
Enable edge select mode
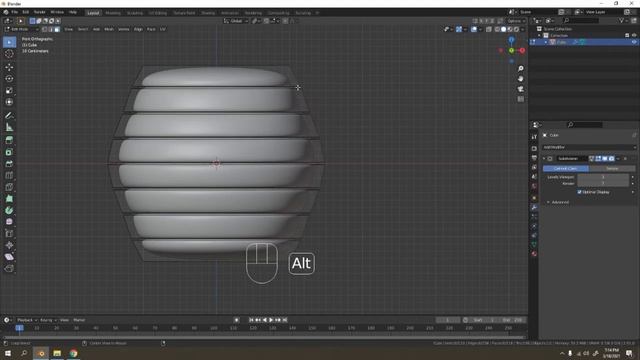click(x=51, y=29)
